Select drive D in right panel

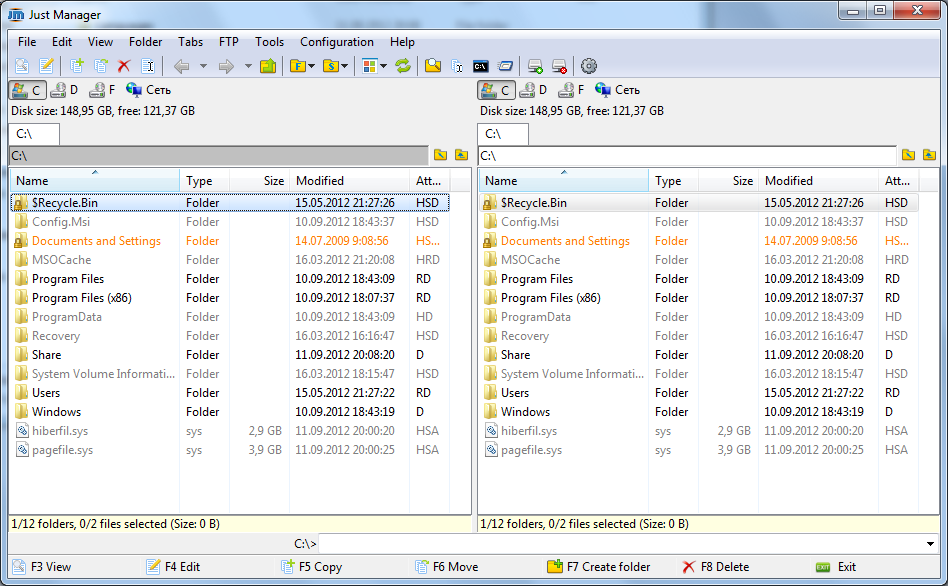[x=534, y=90]
